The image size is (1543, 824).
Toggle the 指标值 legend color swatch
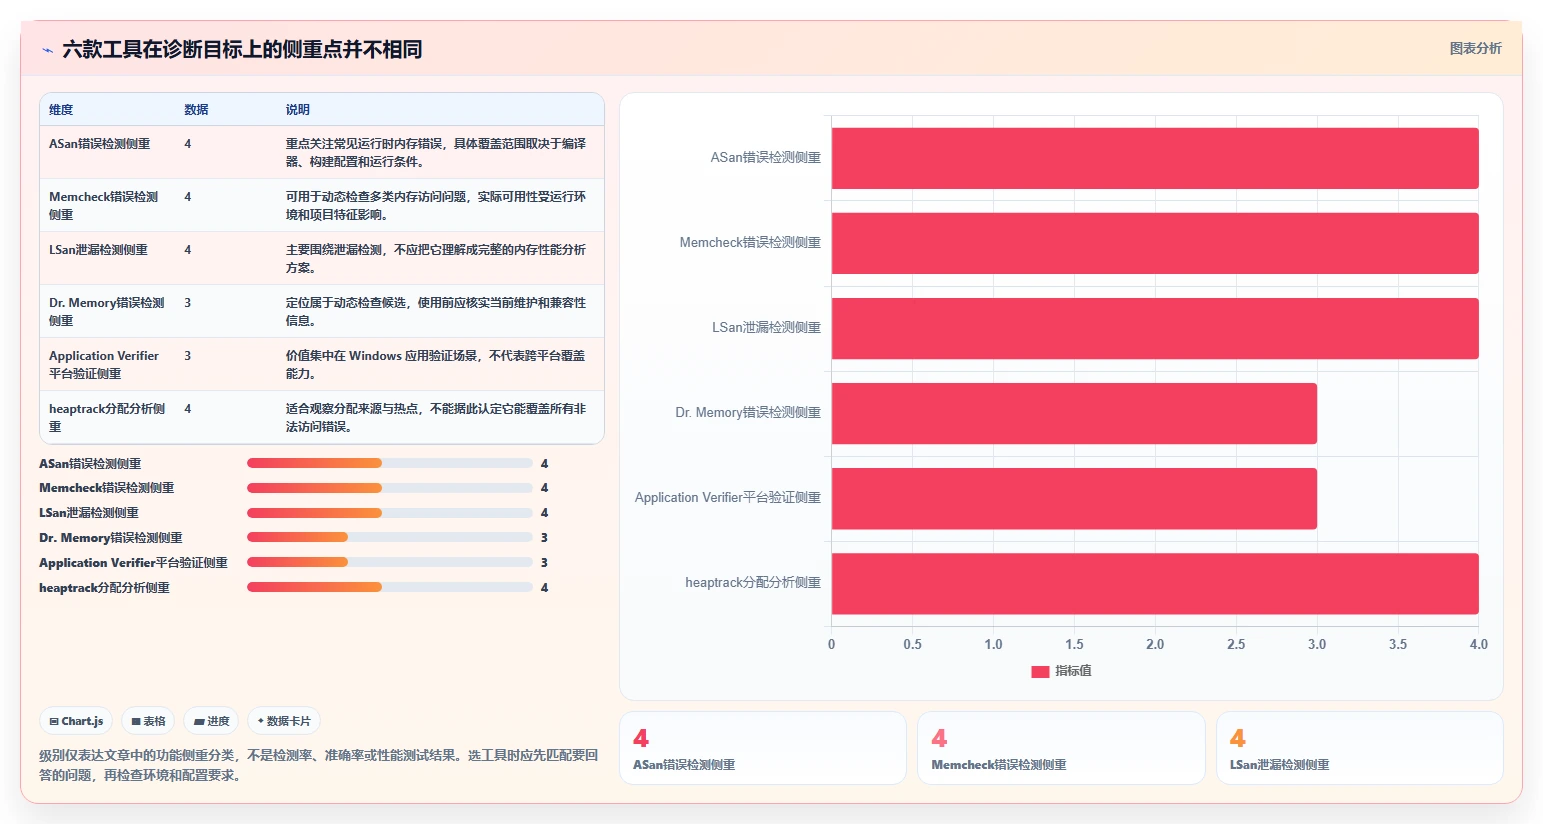tap(1040, 671)
